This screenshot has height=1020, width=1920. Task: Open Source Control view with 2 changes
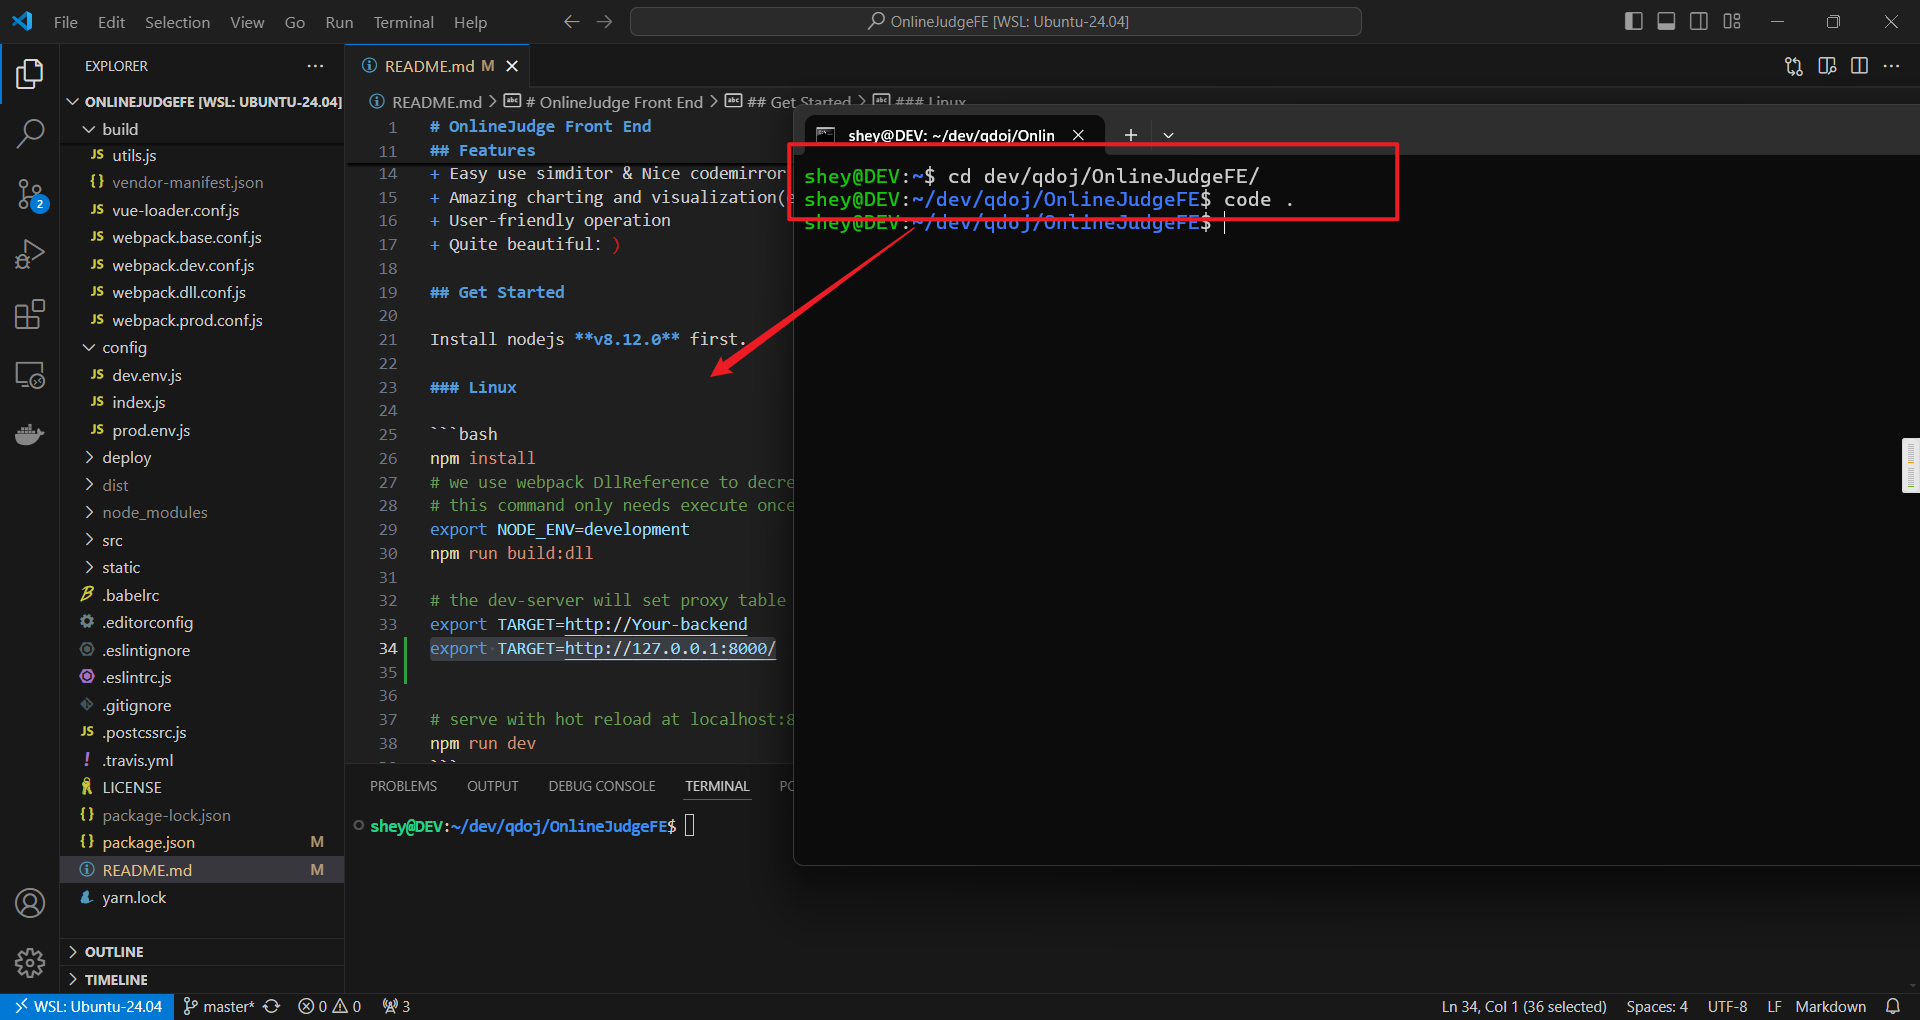click(30, 194)
